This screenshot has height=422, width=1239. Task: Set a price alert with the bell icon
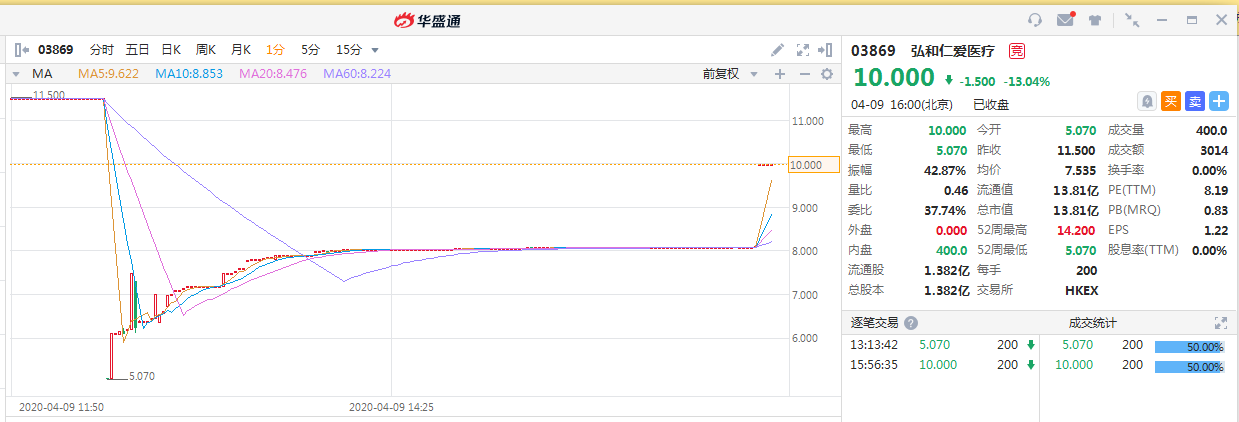(x=1147, y=101)
